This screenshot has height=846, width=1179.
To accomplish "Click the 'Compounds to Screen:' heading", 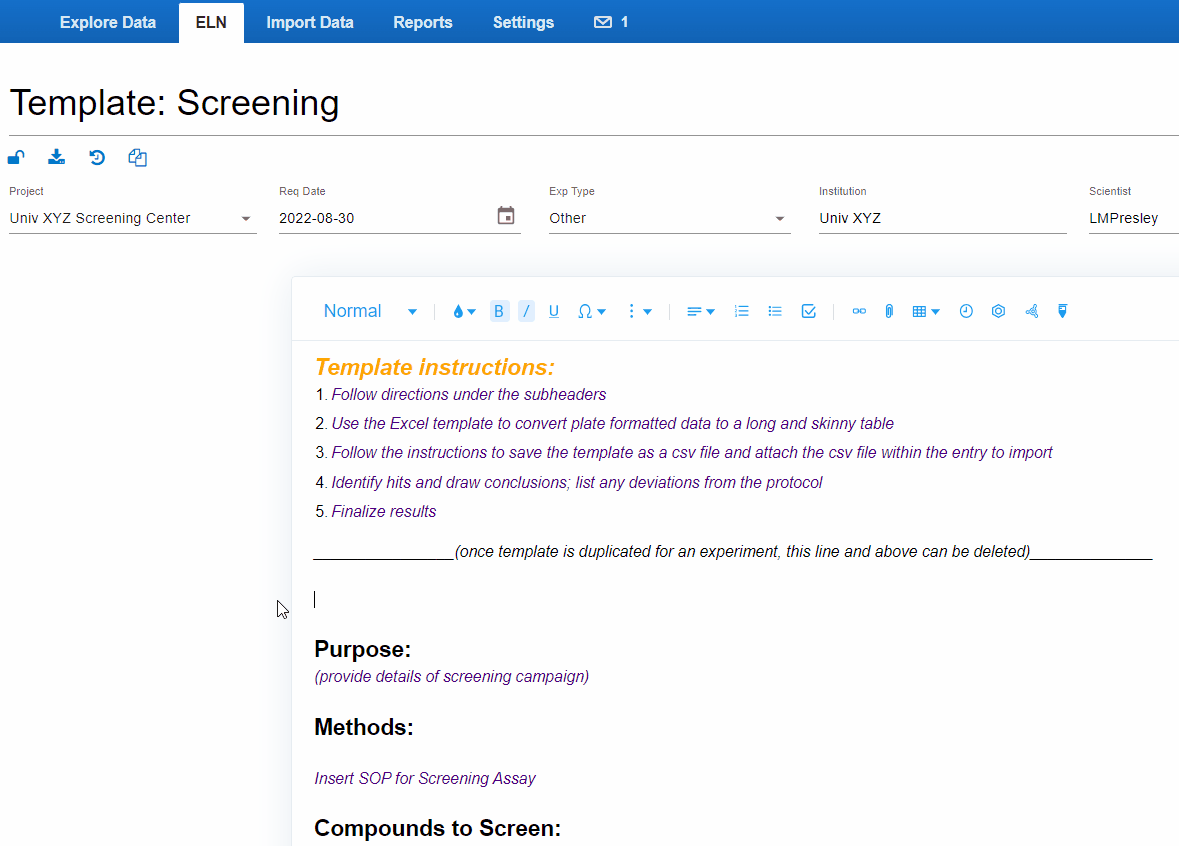I will pos(438,828).
